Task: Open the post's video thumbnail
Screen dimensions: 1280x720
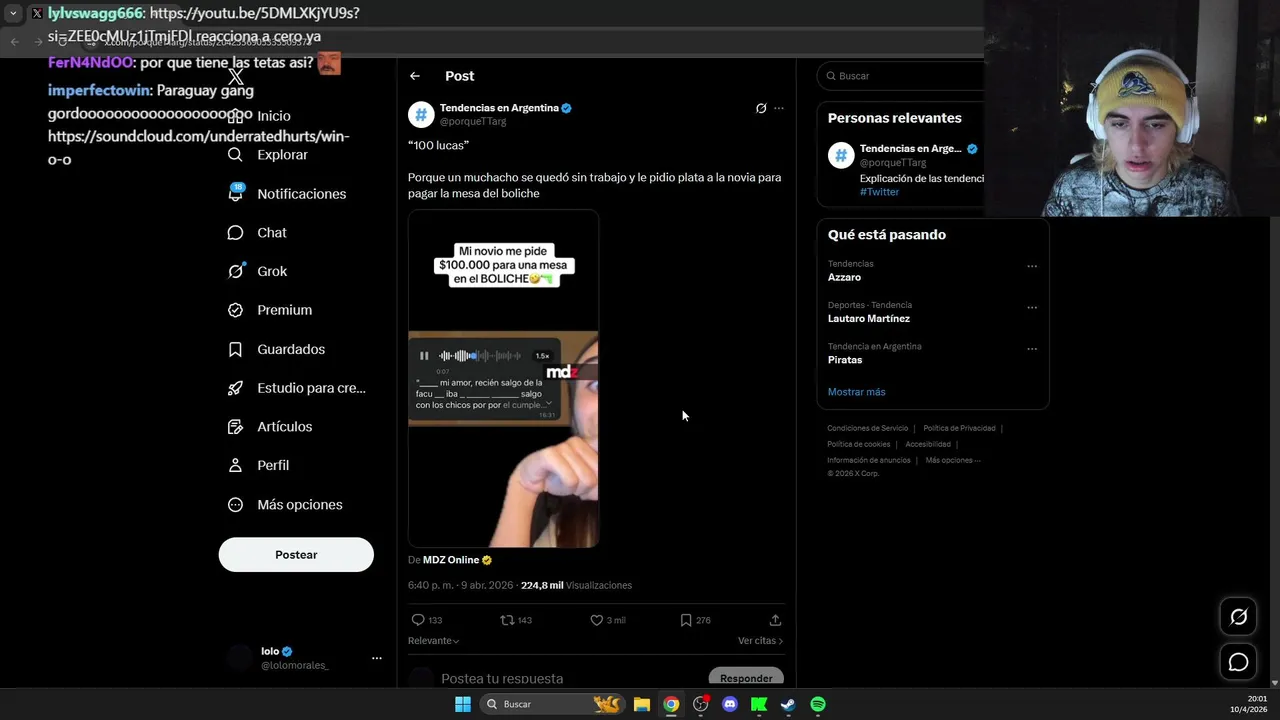Action: (x=503, y=378)
